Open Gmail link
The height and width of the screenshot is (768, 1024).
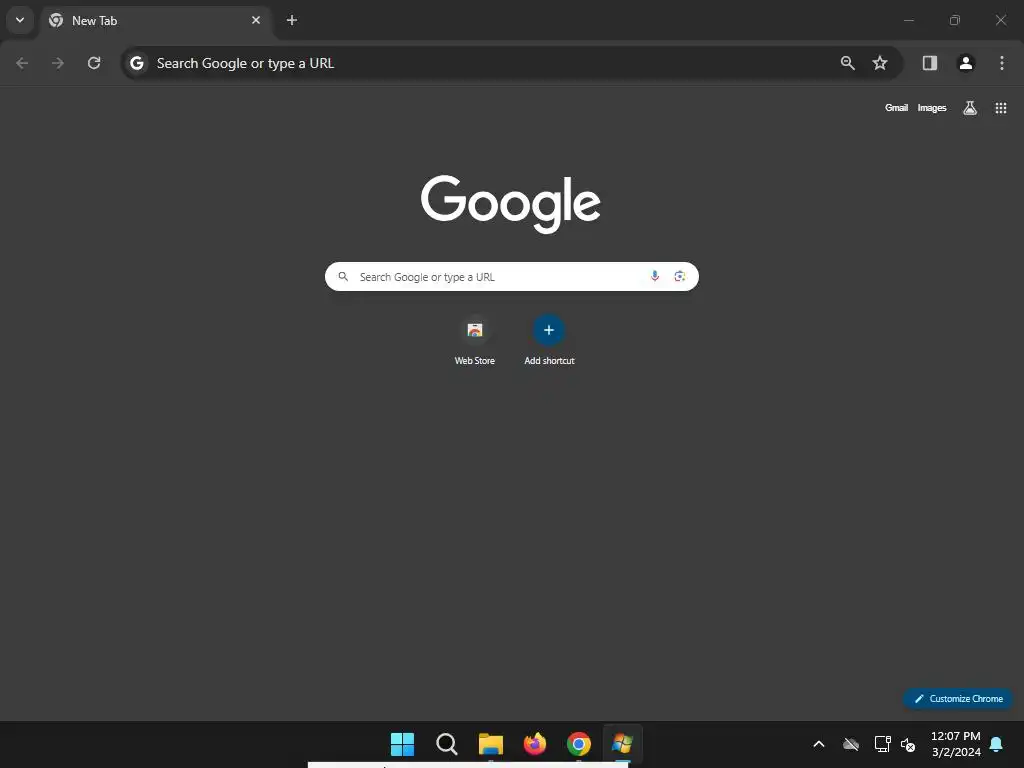click(896, 108)
